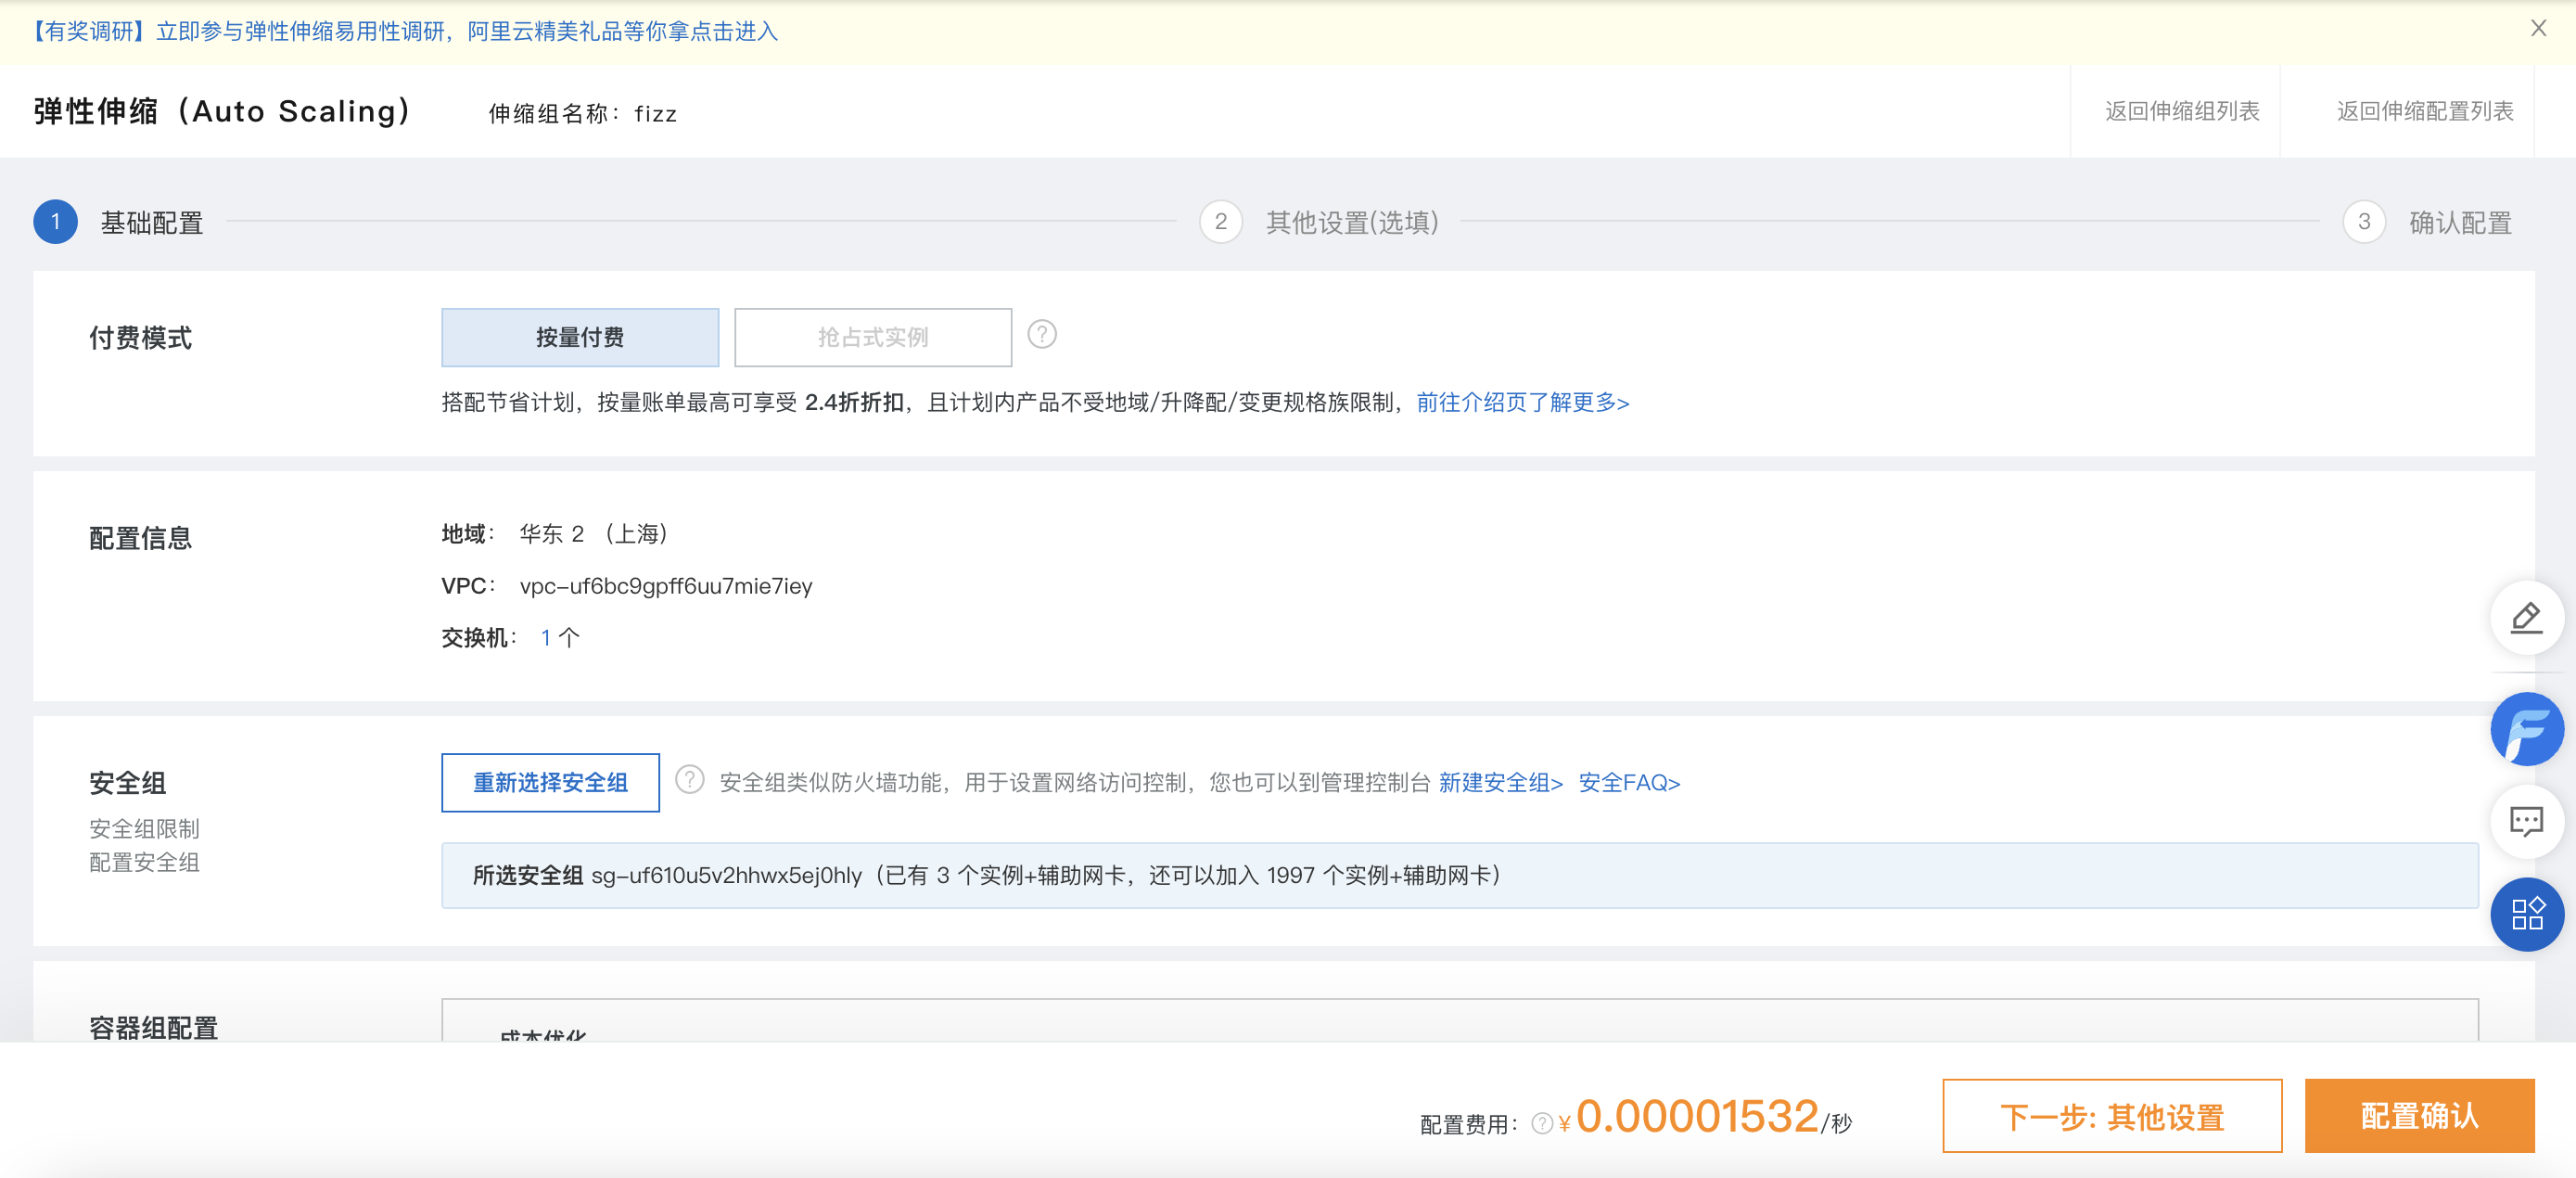Click help icon beside 重新选择安全组 button

point(689,779)
